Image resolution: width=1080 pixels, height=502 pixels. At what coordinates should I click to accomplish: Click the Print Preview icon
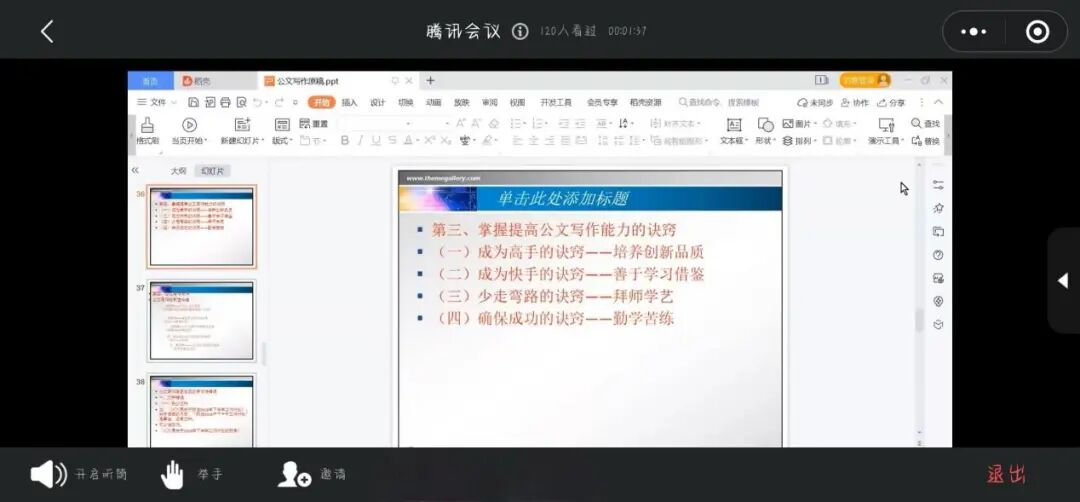point(241,103)
